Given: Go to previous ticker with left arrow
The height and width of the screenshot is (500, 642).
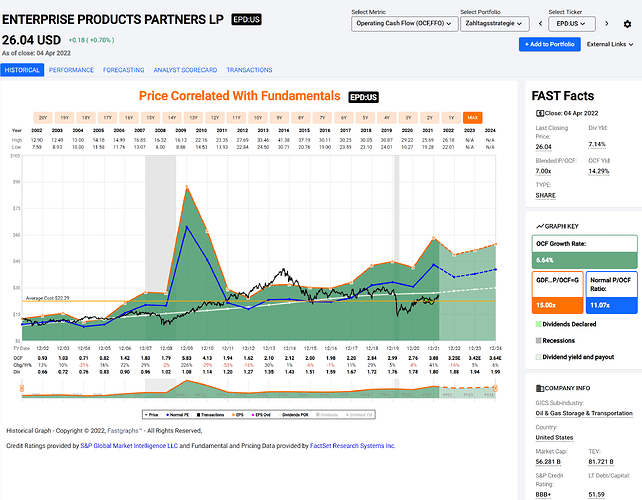Looking at the screenshot, I should (x=540, y=24).
